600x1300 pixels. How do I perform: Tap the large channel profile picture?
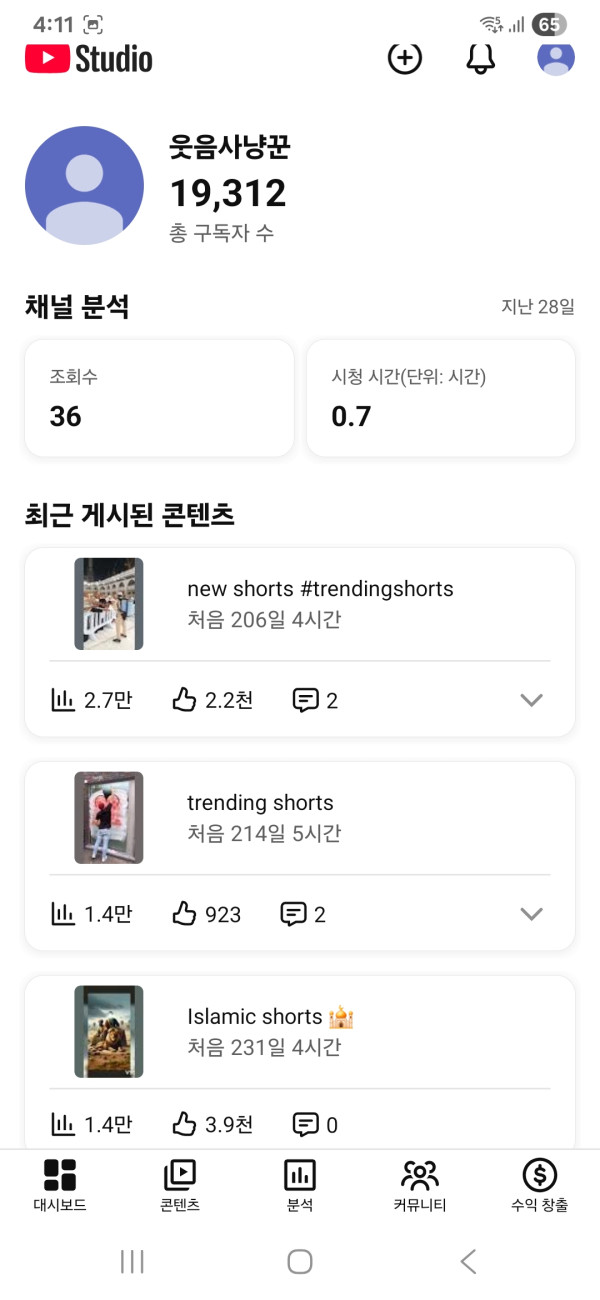[x=84, y=186]
